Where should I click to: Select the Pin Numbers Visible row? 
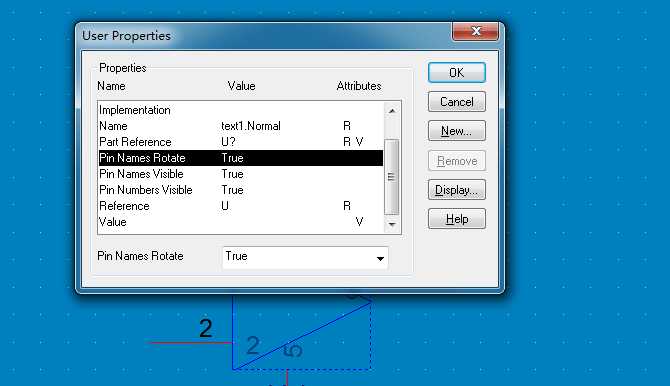click(x=241, y=190)
